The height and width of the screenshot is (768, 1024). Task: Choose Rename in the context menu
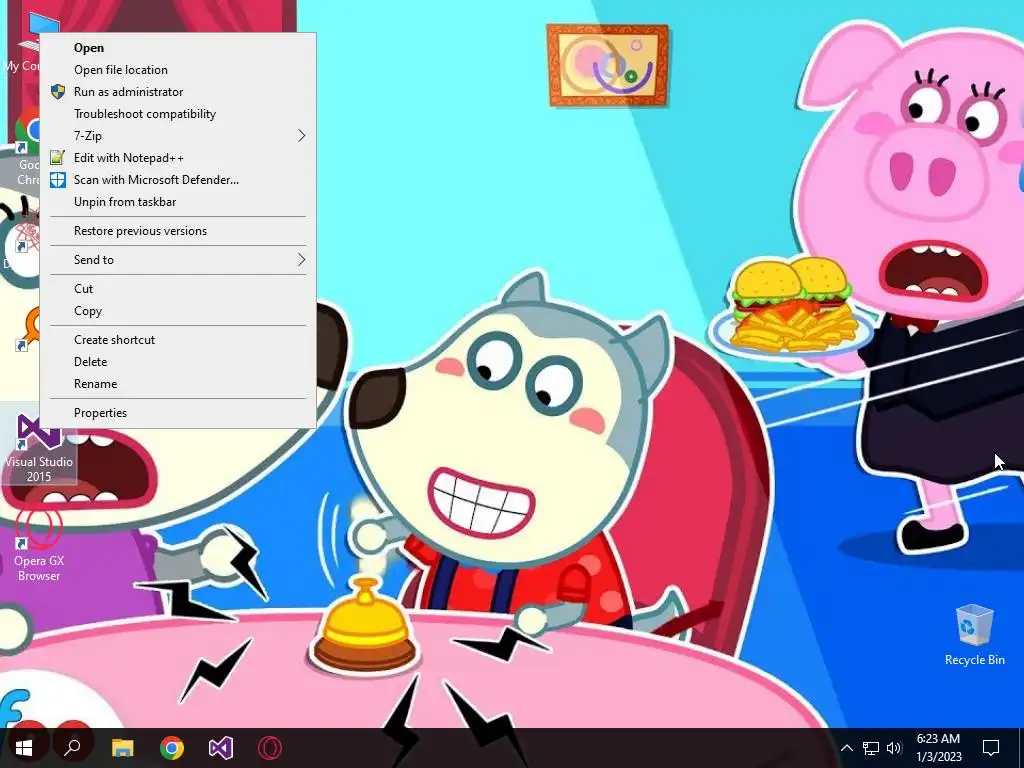(x=178, y=384)
